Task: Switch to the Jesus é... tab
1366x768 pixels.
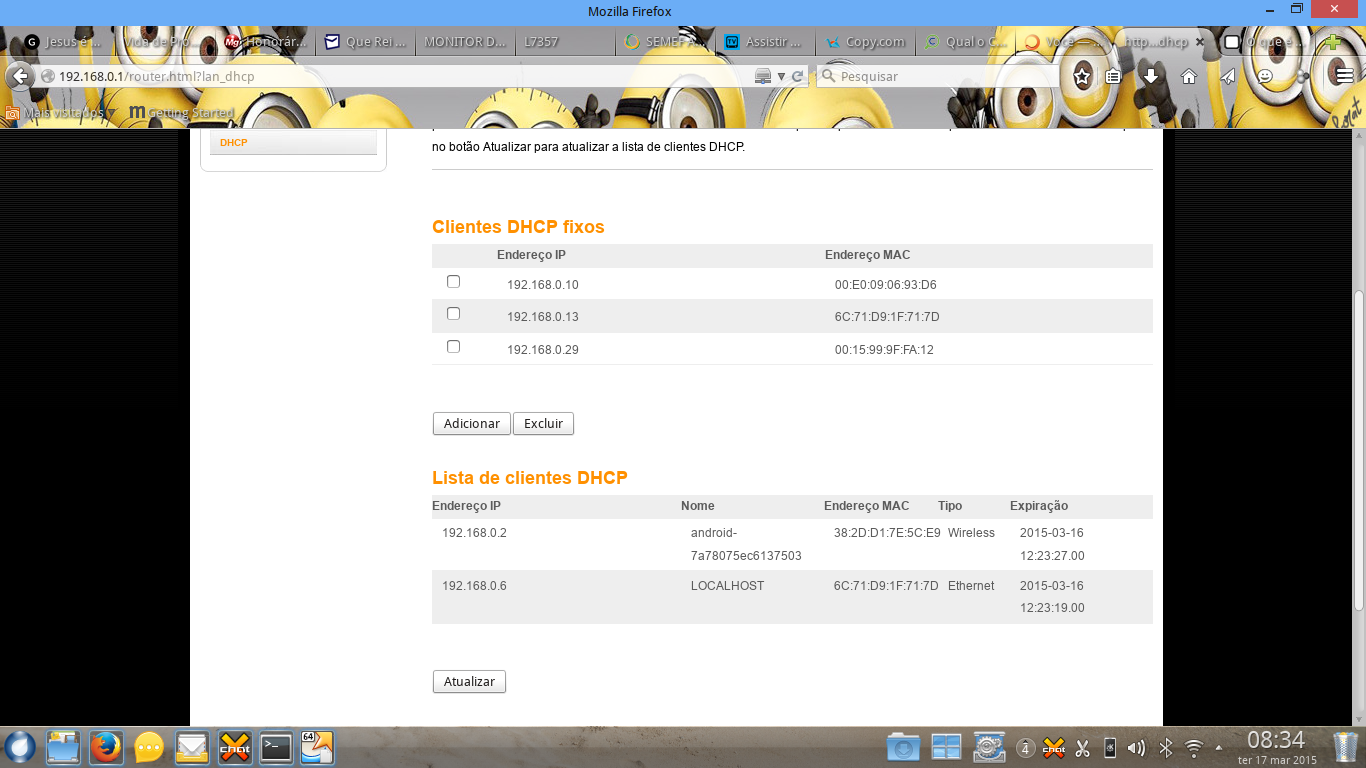Action: [x=66, y=42]
